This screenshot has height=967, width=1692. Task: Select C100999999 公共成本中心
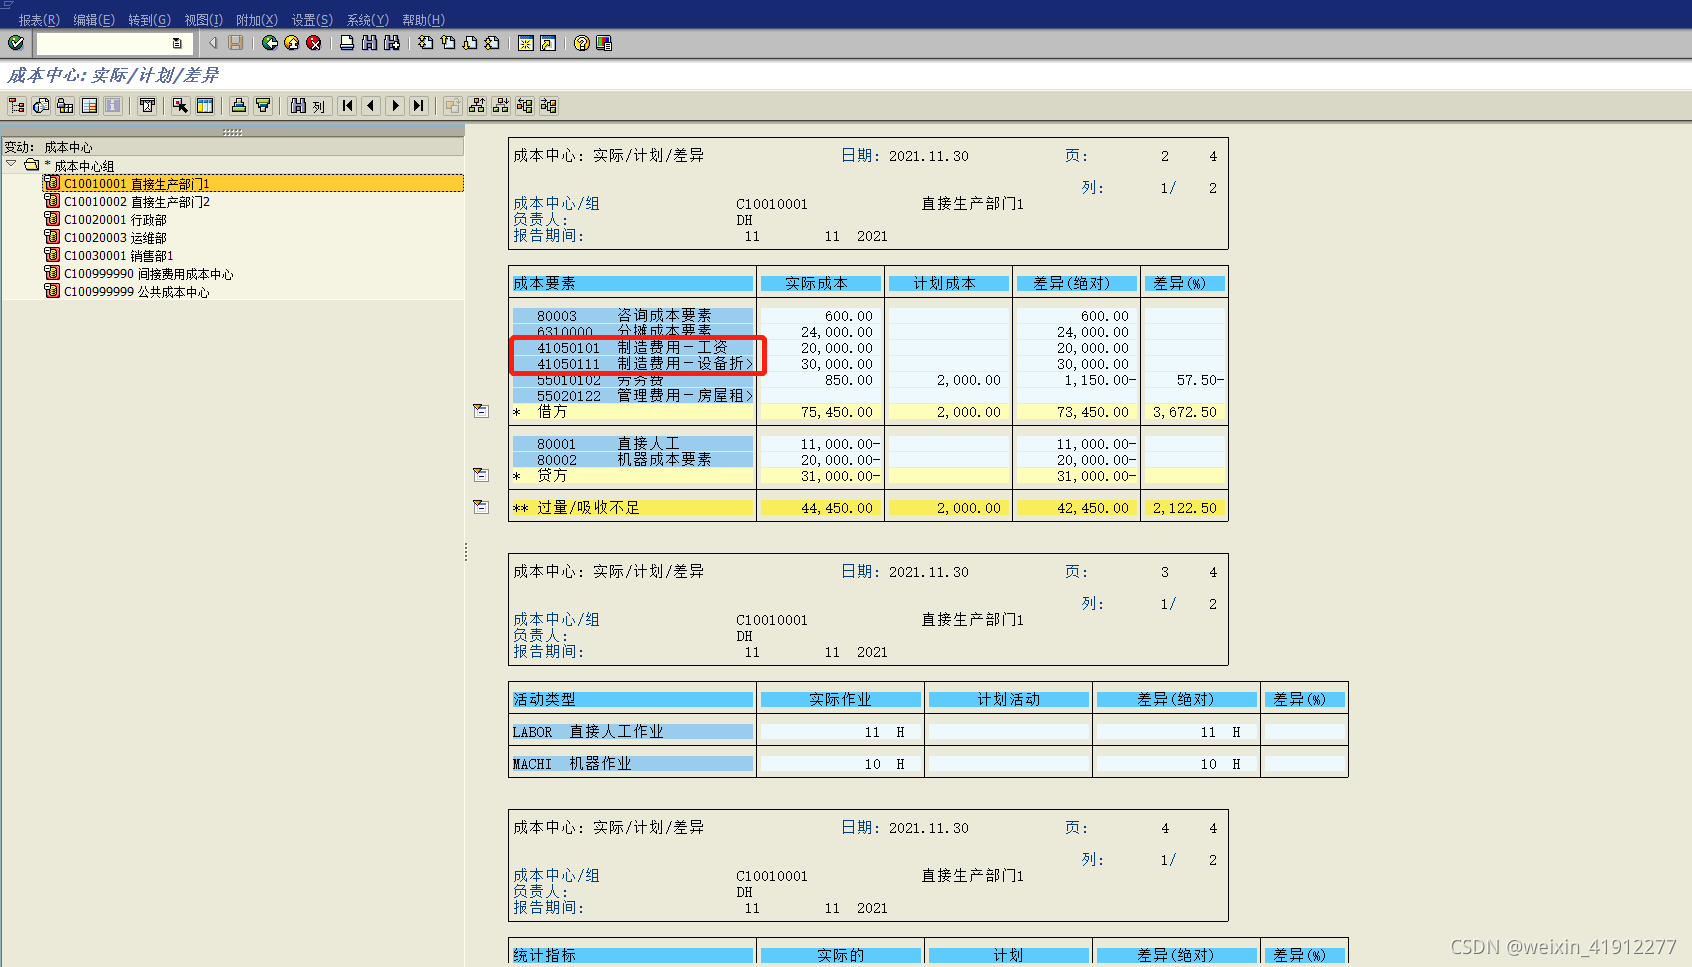(x=136, y=292)
